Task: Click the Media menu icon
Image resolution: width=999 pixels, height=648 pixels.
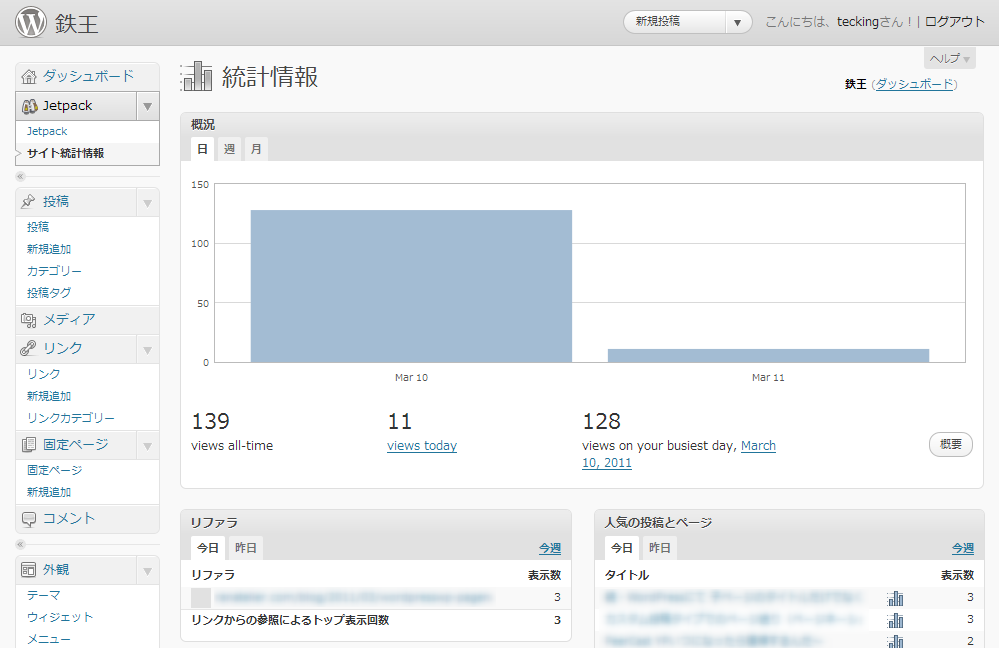Action: point(29,320)
